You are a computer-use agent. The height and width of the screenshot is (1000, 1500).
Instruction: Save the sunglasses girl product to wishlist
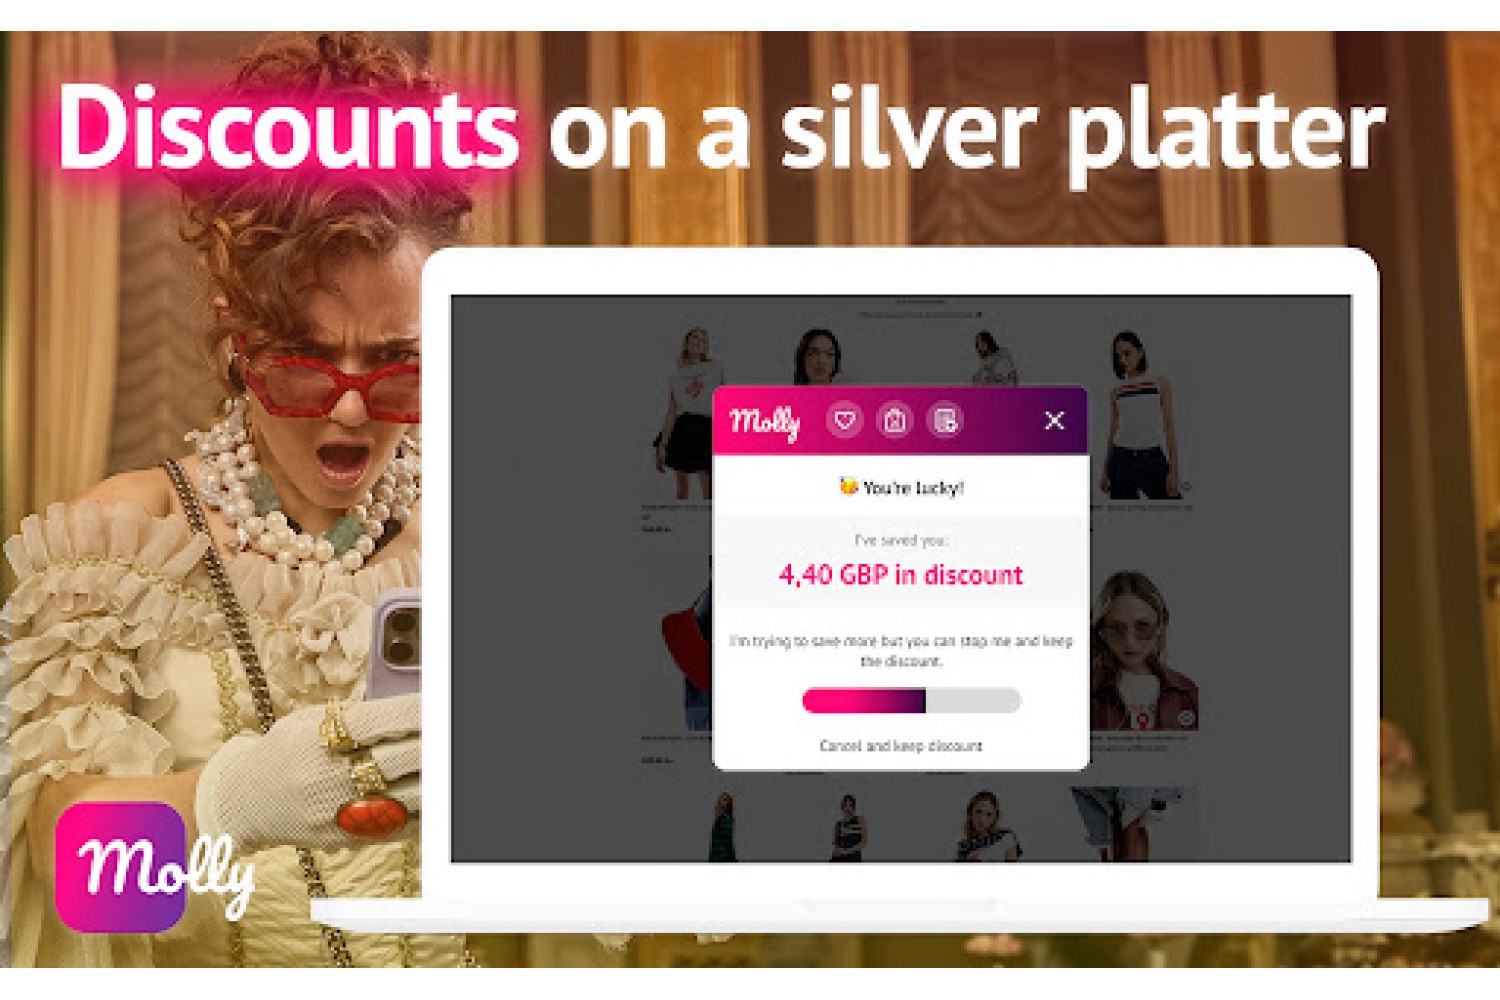click(1186, 718)
